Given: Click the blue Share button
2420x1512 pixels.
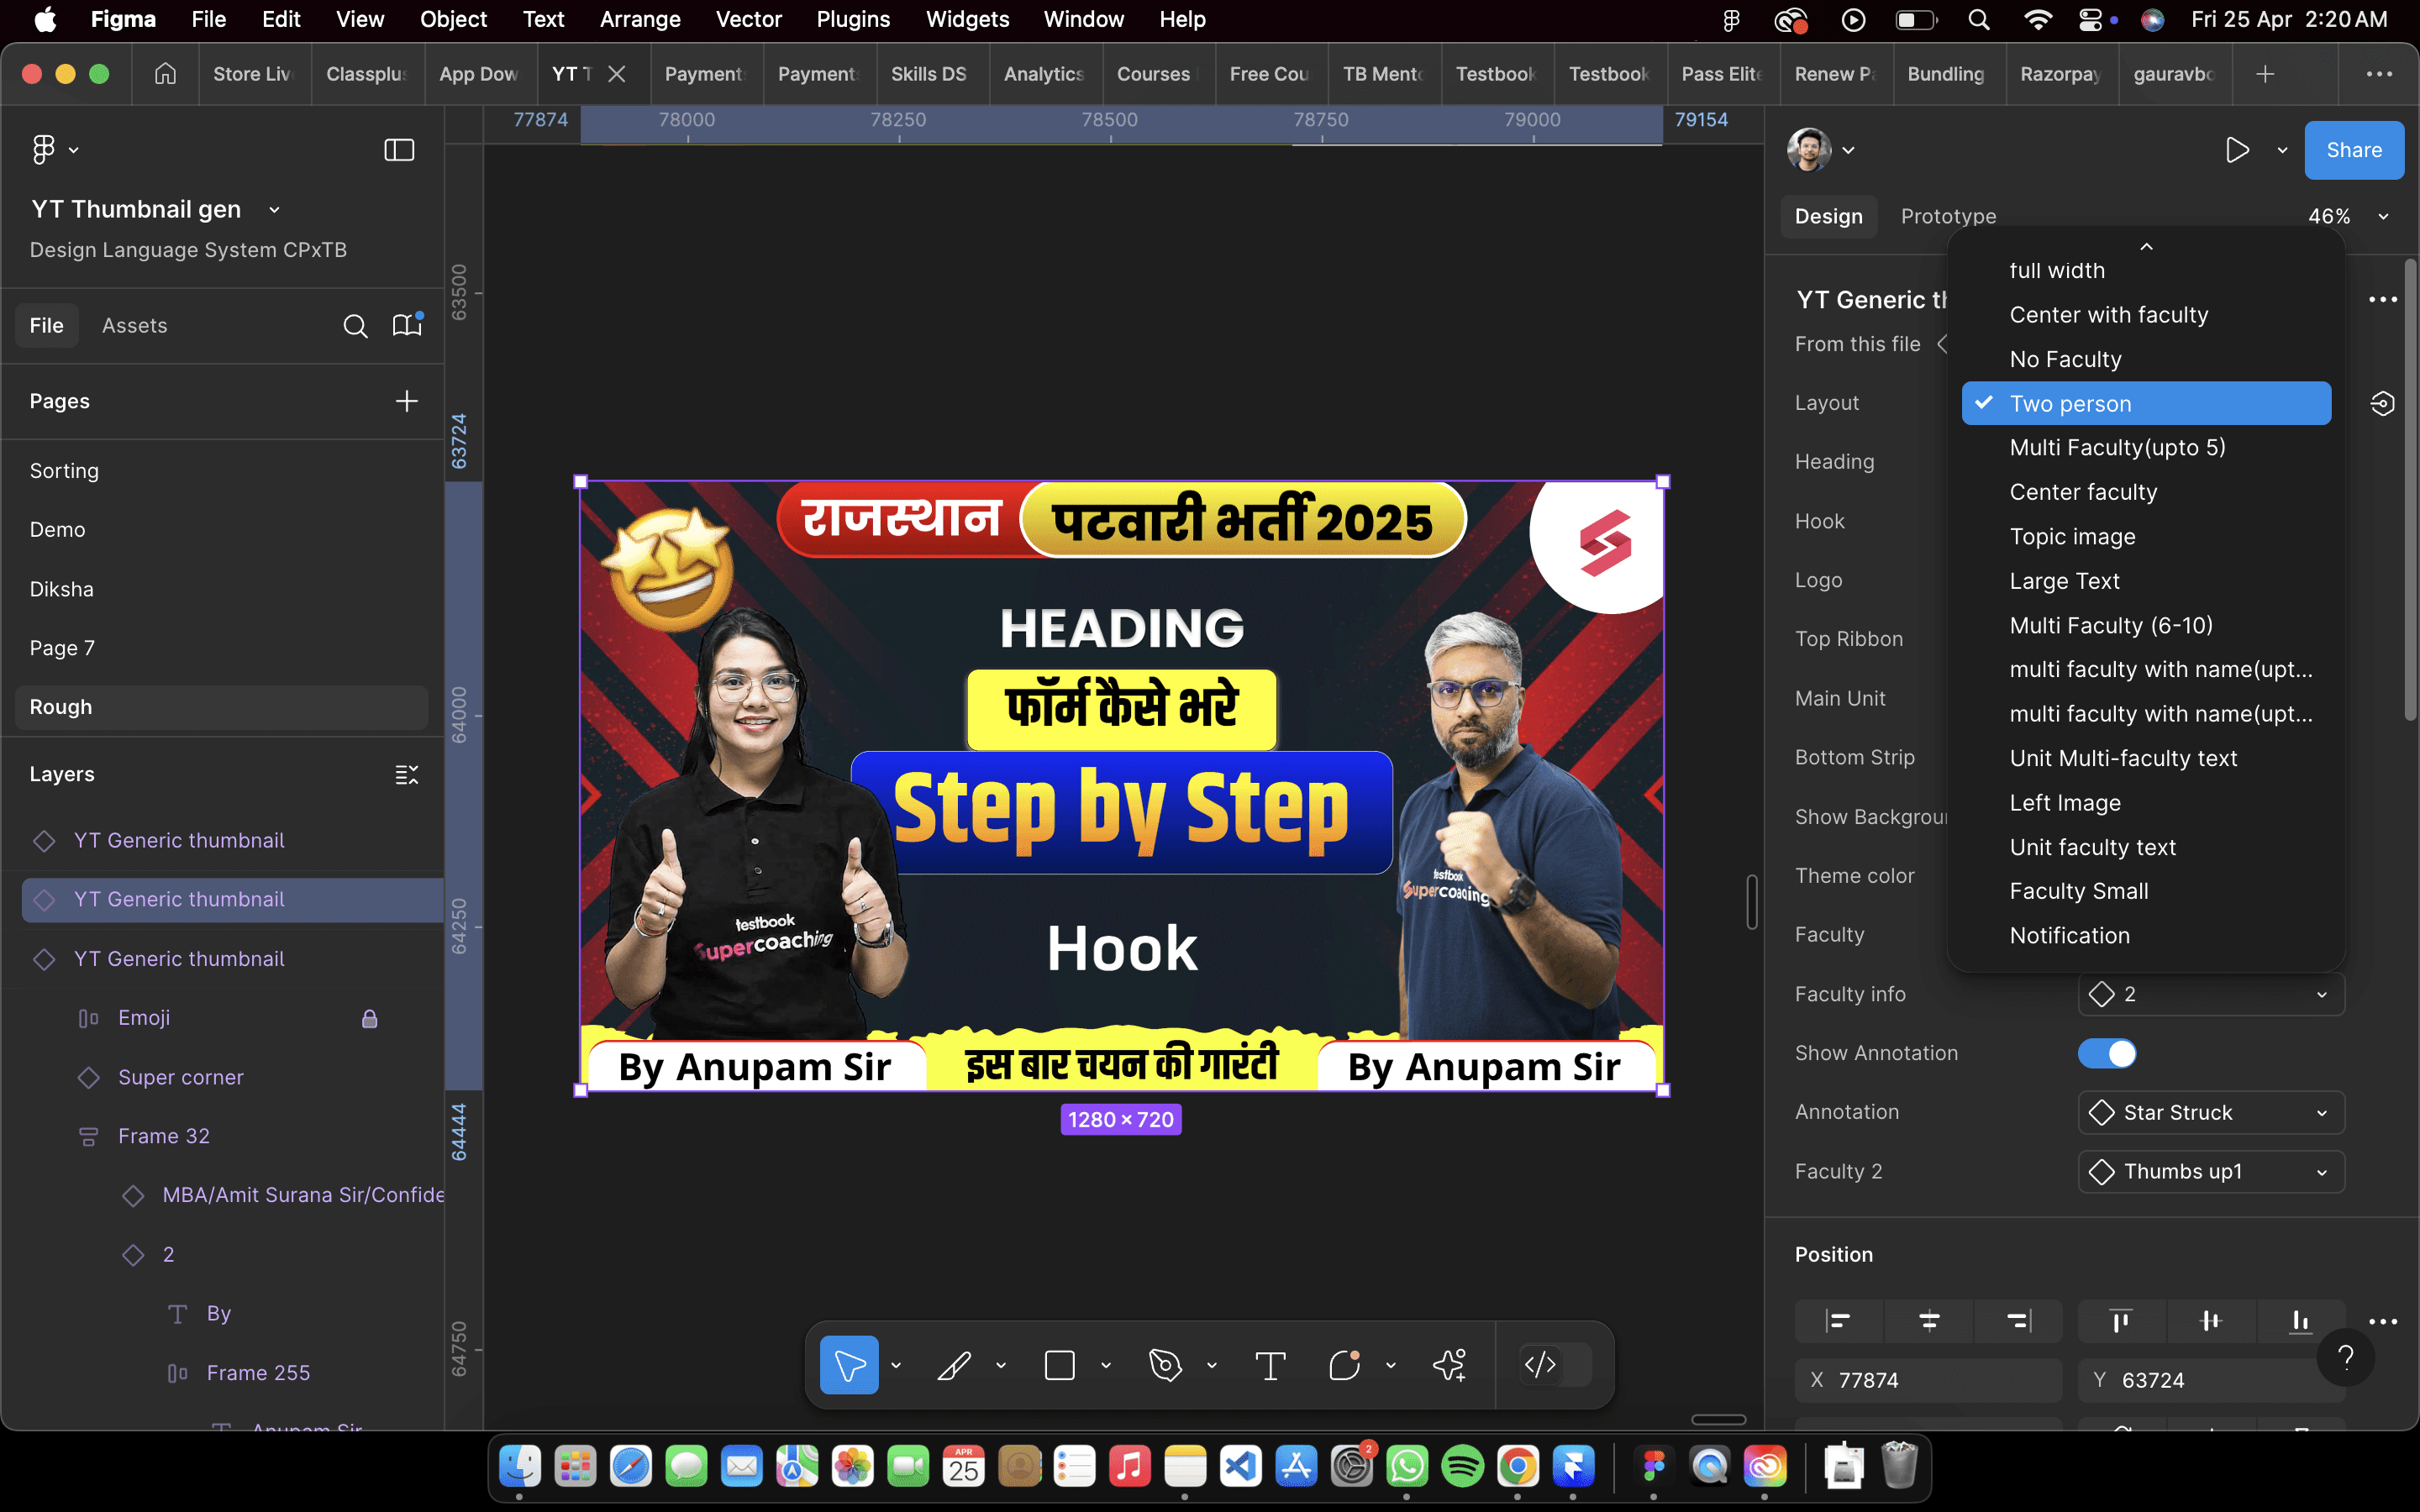Looking at the screenshot, I should (x=2353, y=150).
